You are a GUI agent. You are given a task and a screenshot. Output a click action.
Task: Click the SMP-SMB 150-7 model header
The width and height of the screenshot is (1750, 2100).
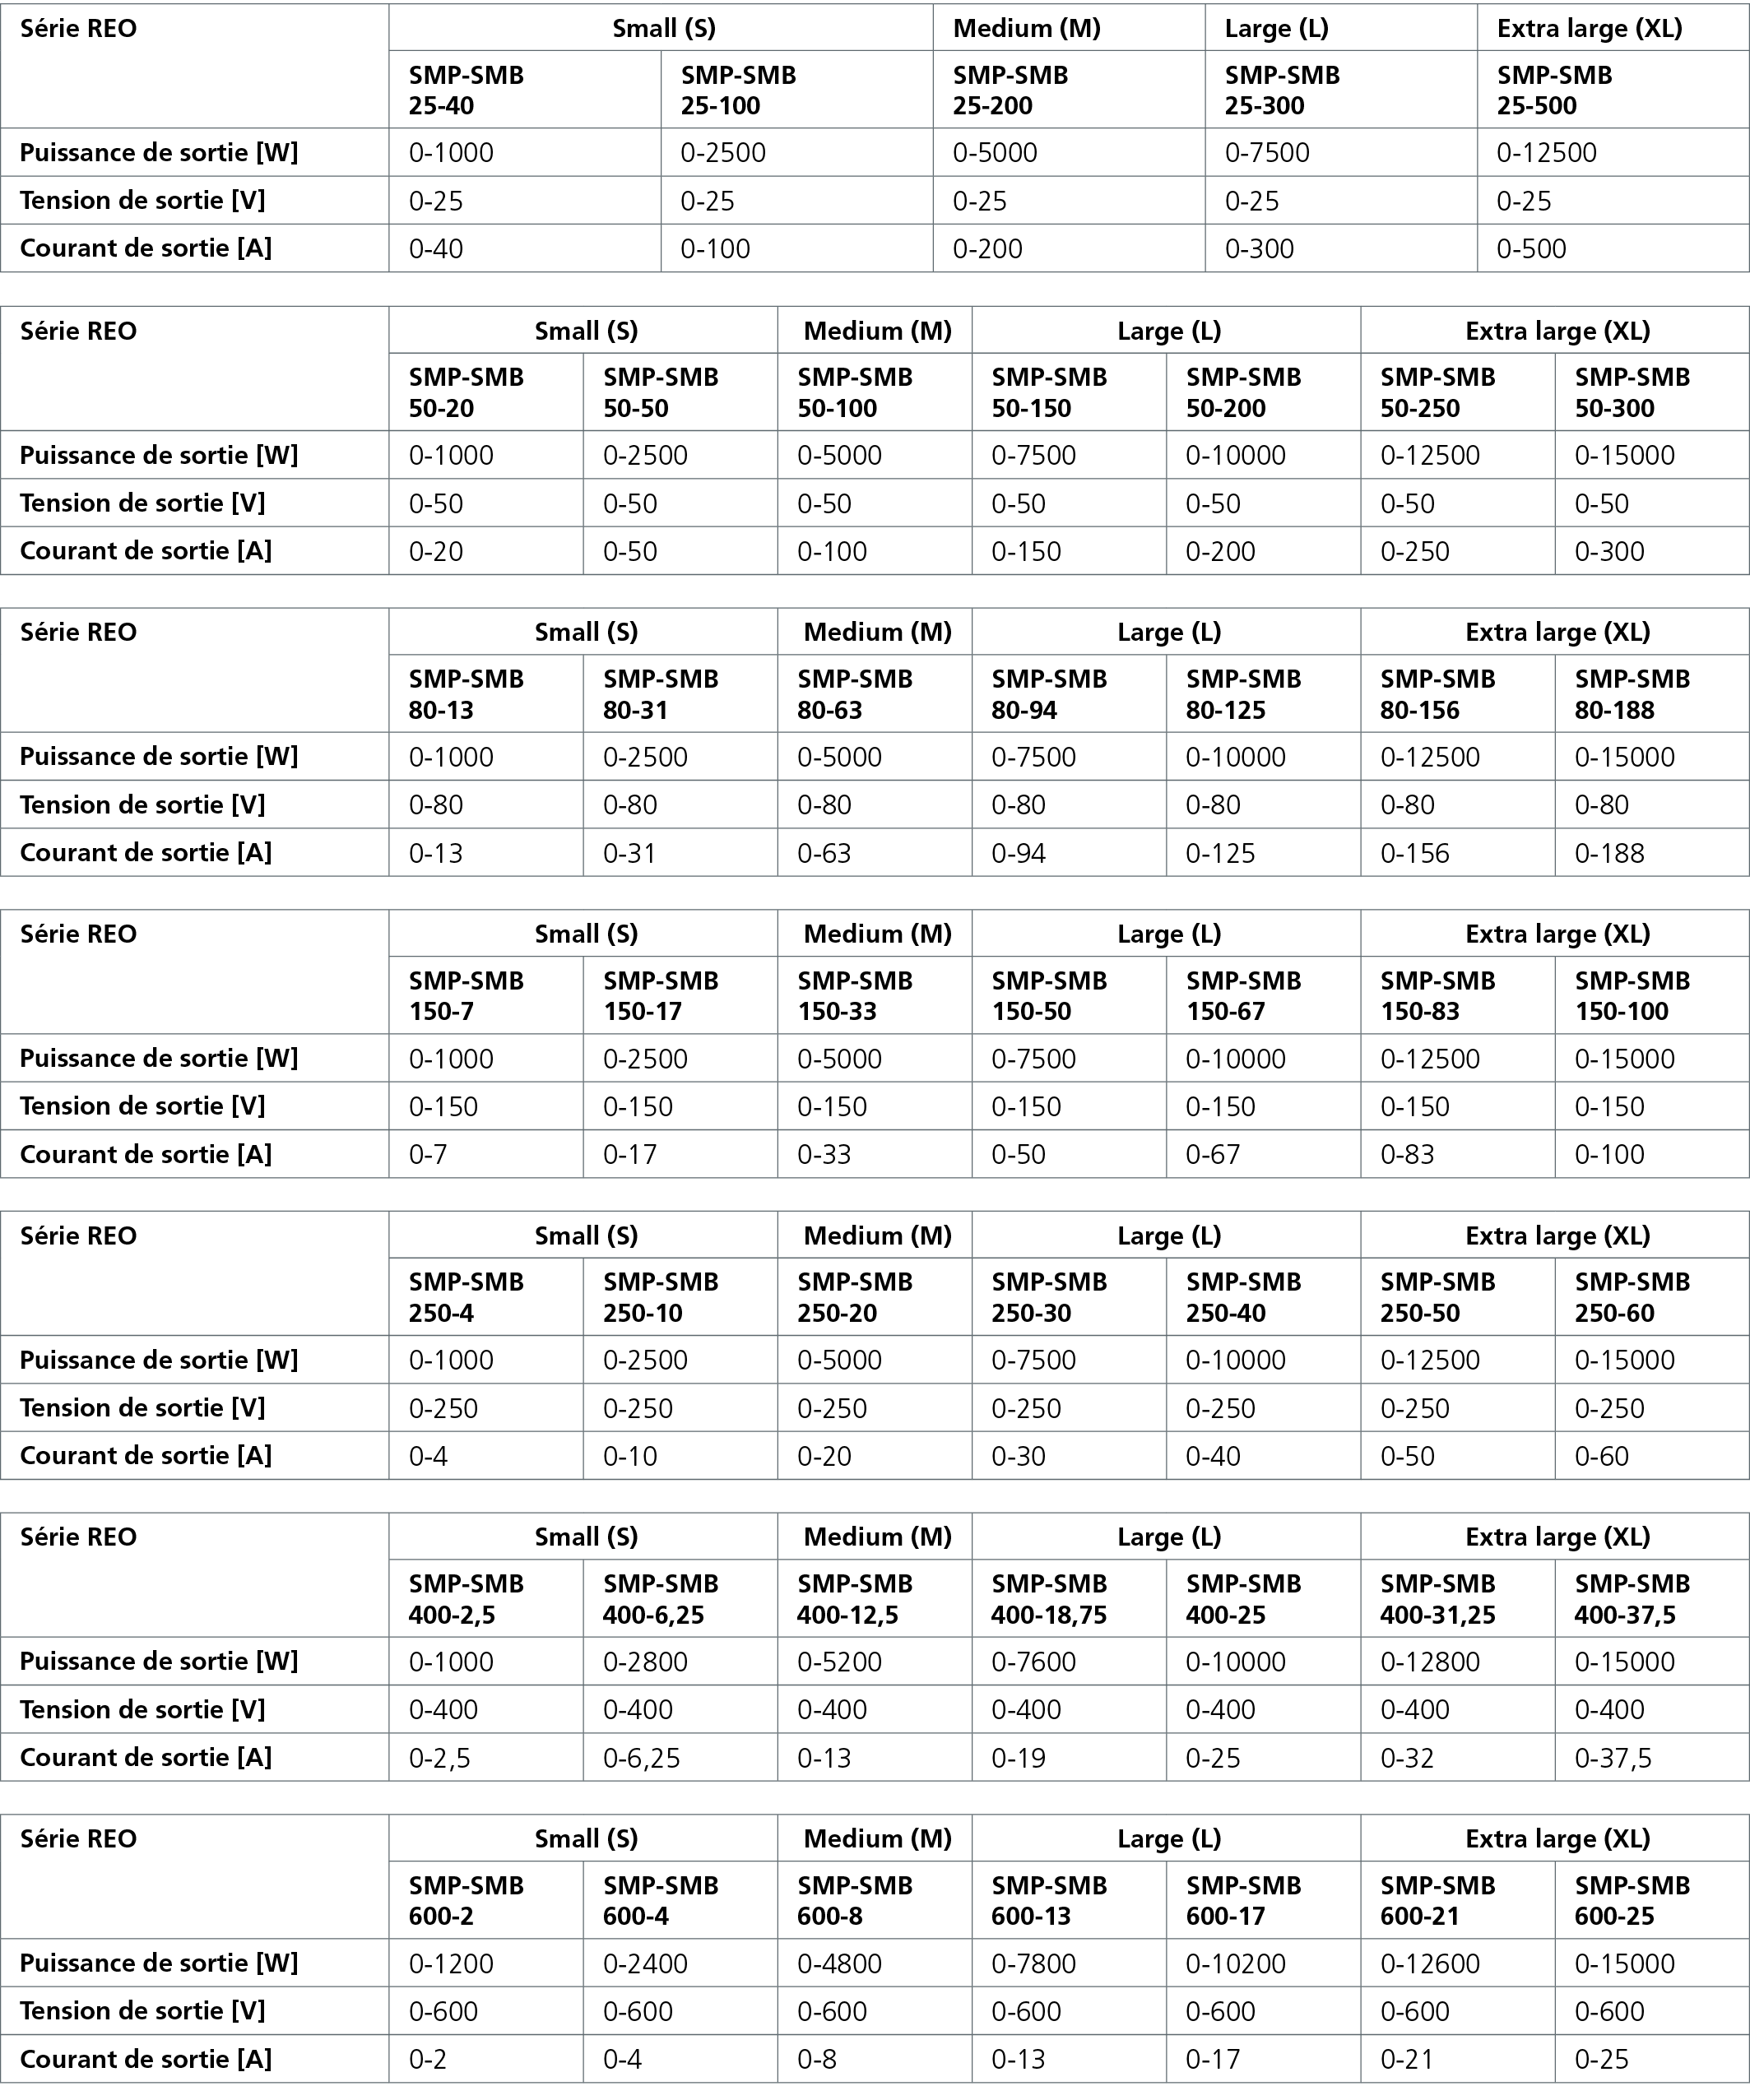466,995
